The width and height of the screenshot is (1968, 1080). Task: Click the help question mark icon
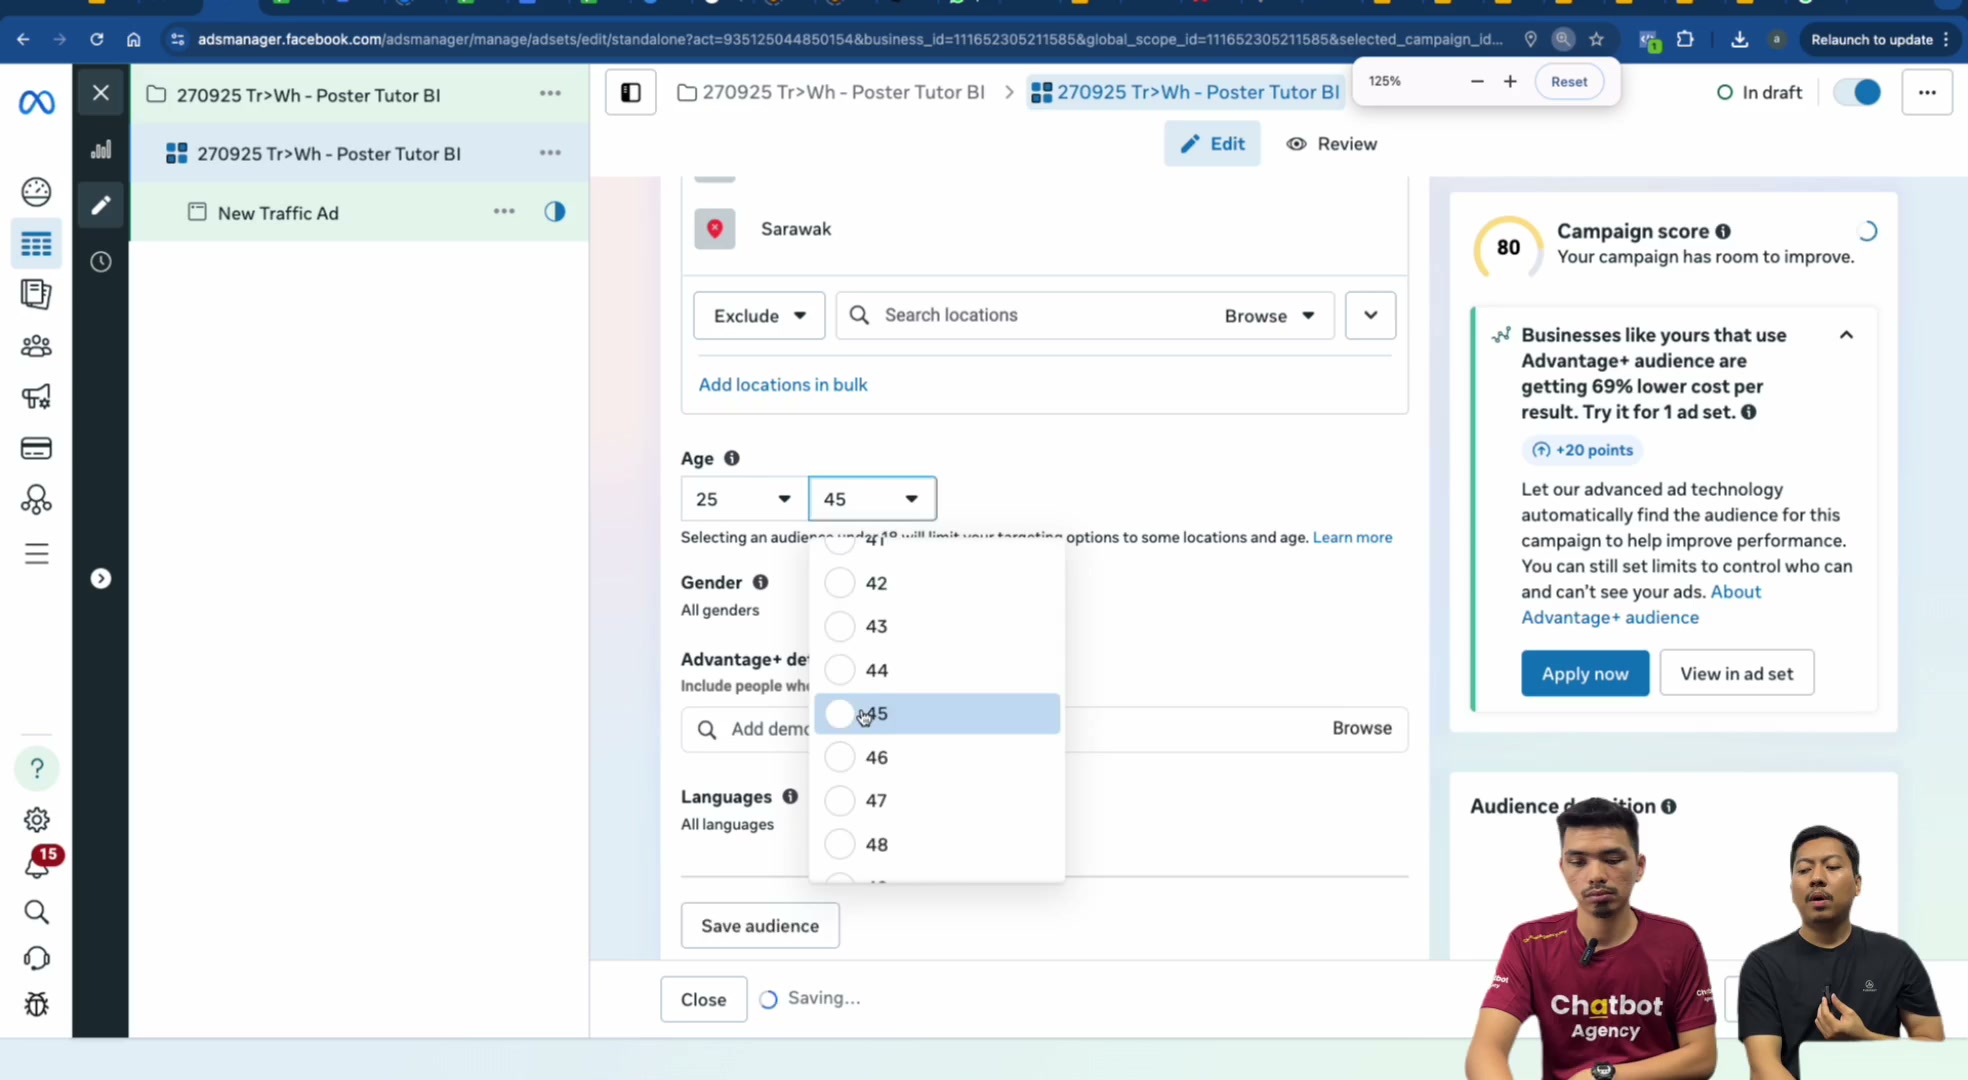(37, 768)
